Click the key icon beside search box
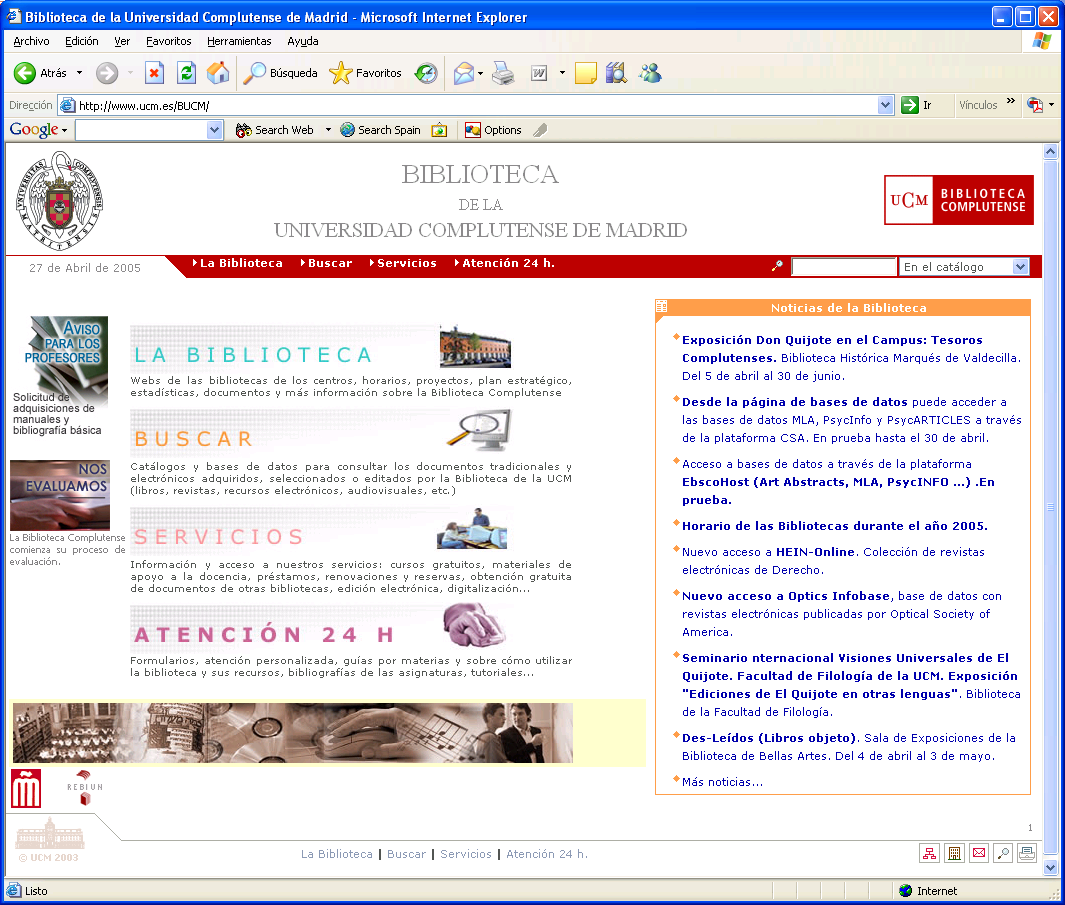Viewport: 1065px width, 905px height. click(x=777, y=266)
